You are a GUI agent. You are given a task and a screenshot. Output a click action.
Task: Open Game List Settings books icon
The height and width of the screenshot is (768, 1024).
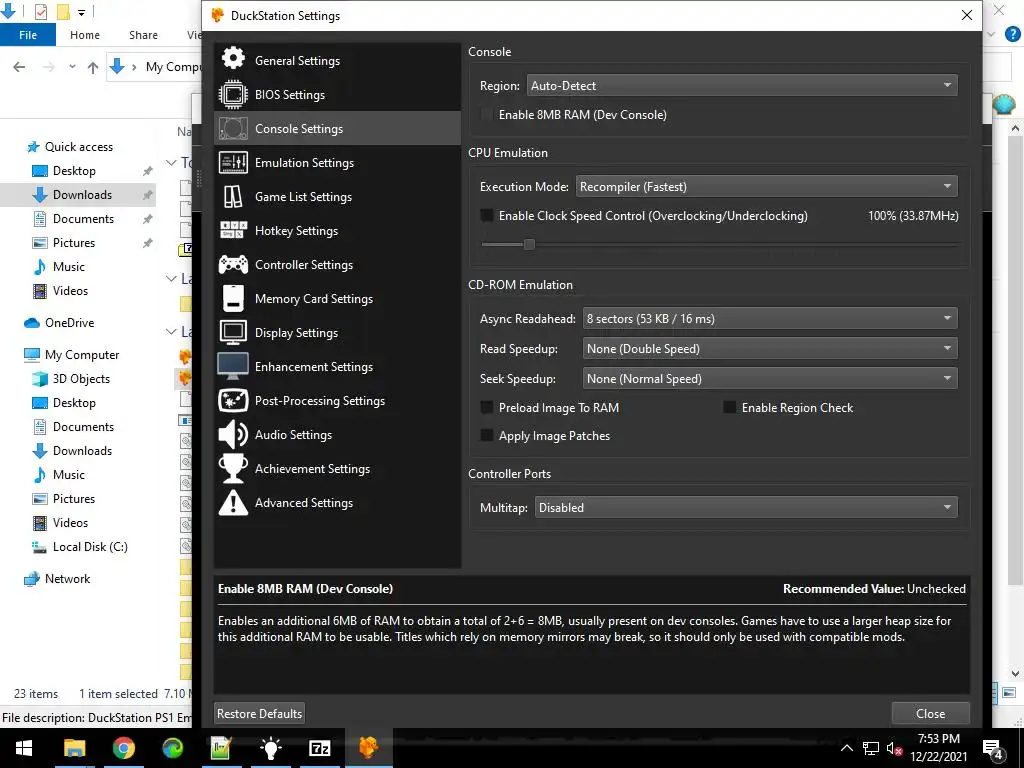(x=233, y=197)
